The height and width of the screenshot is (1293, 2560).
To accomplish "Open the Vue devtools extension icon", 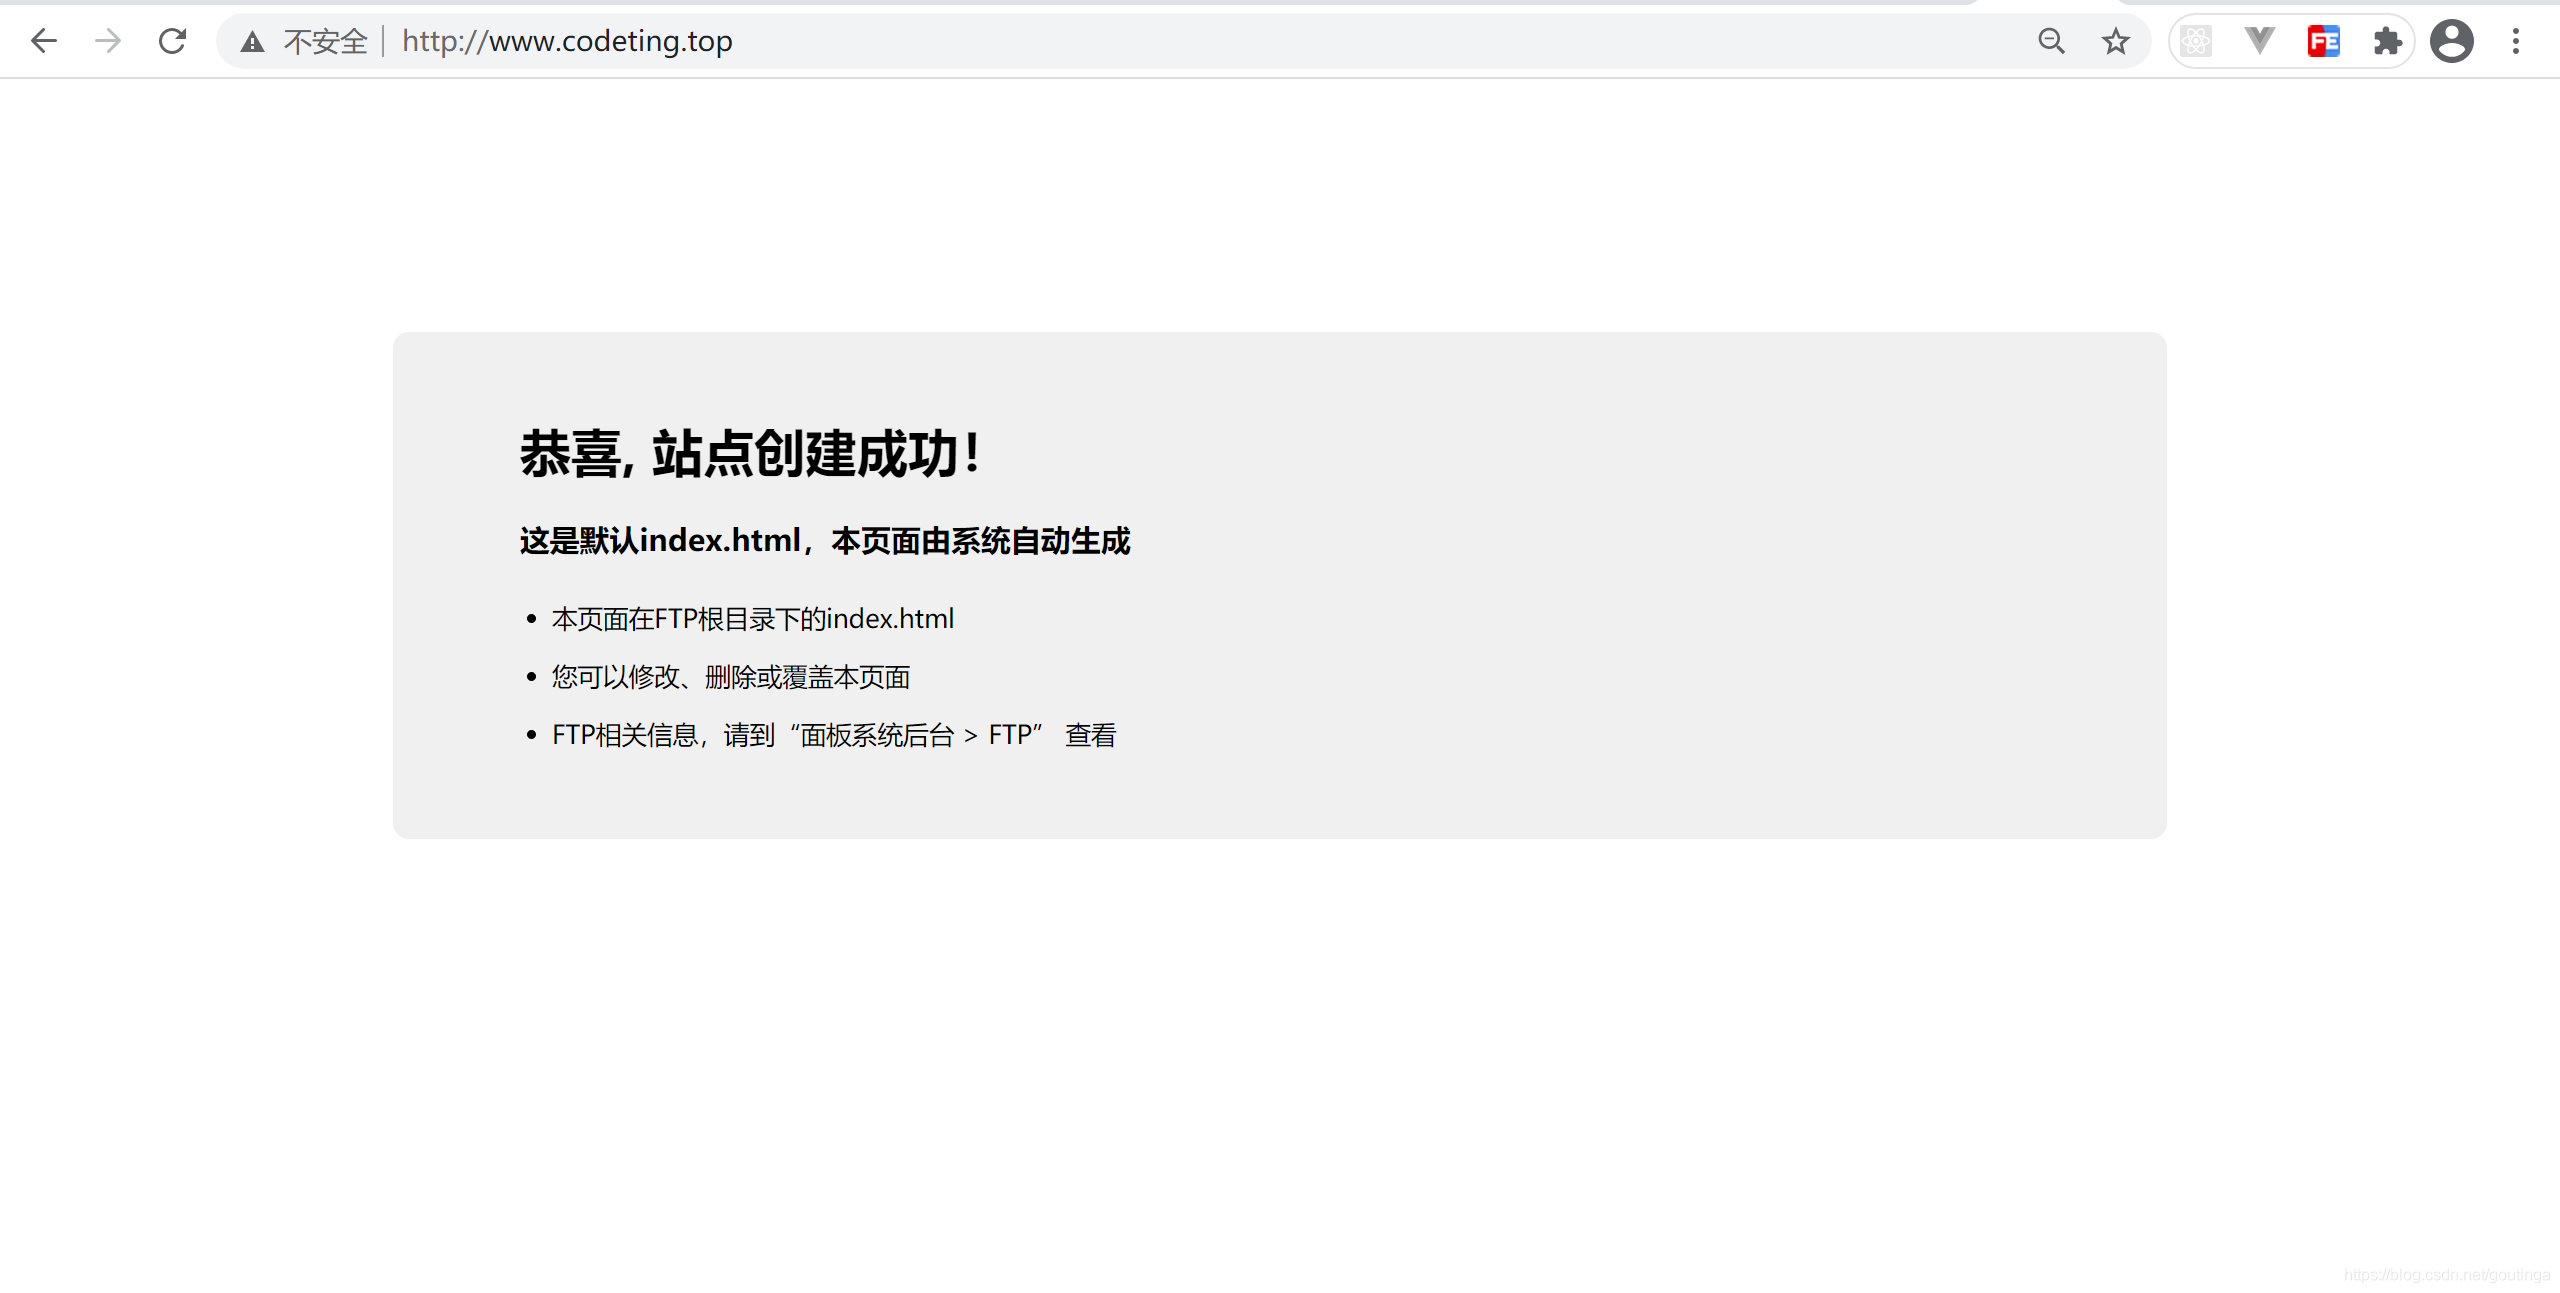I will coord(2260,41).
